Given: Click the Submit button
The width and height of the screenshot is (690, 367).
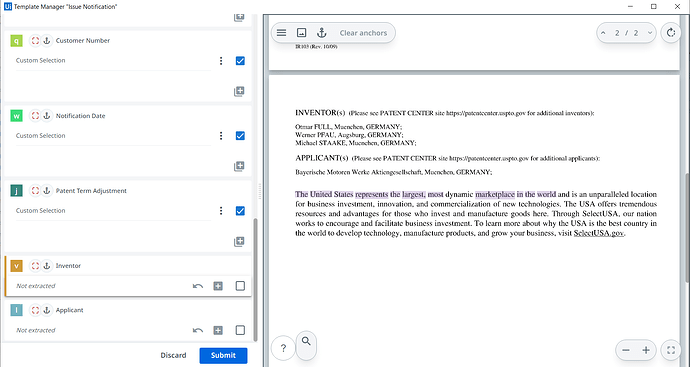Looking at the screenshot, I should pos(223,355).
